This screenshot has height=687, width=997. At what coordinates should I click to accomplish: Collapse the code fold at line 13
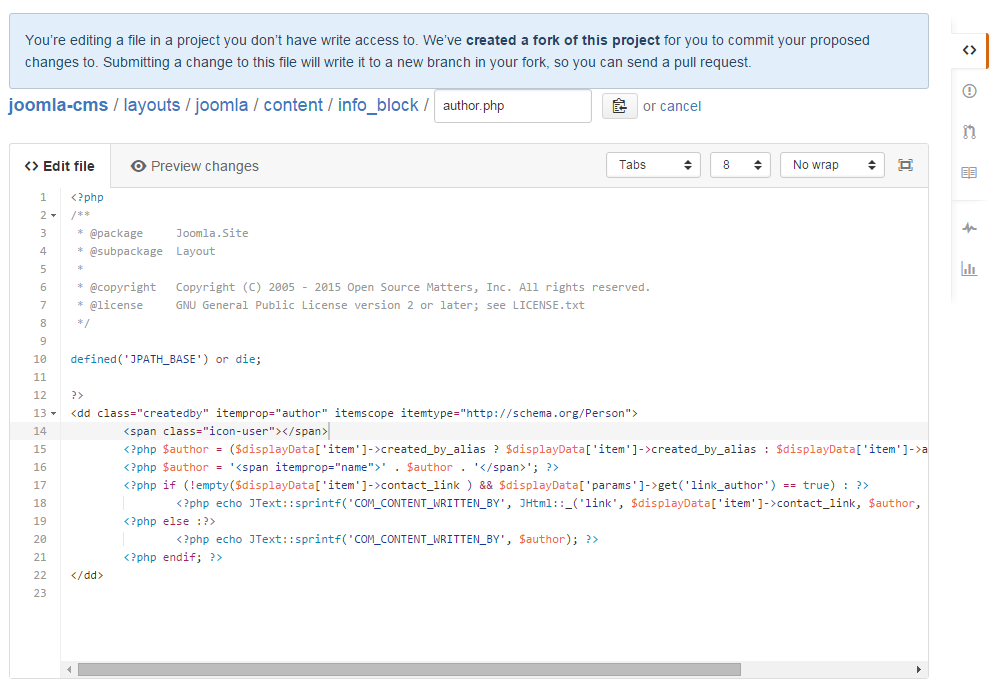coord(53,414)
